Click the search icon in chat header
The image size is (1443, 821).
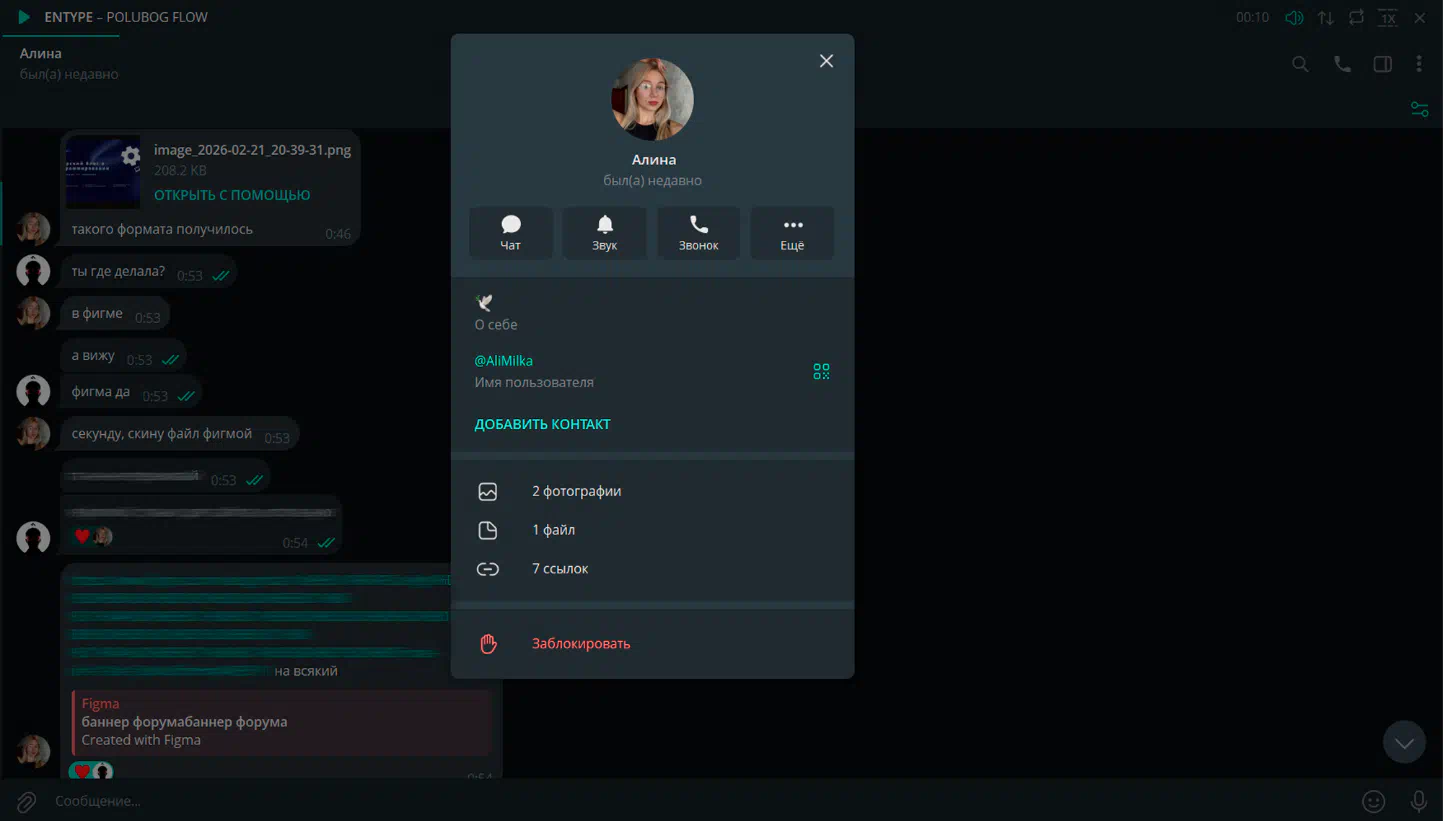[x=1300, y=64]
